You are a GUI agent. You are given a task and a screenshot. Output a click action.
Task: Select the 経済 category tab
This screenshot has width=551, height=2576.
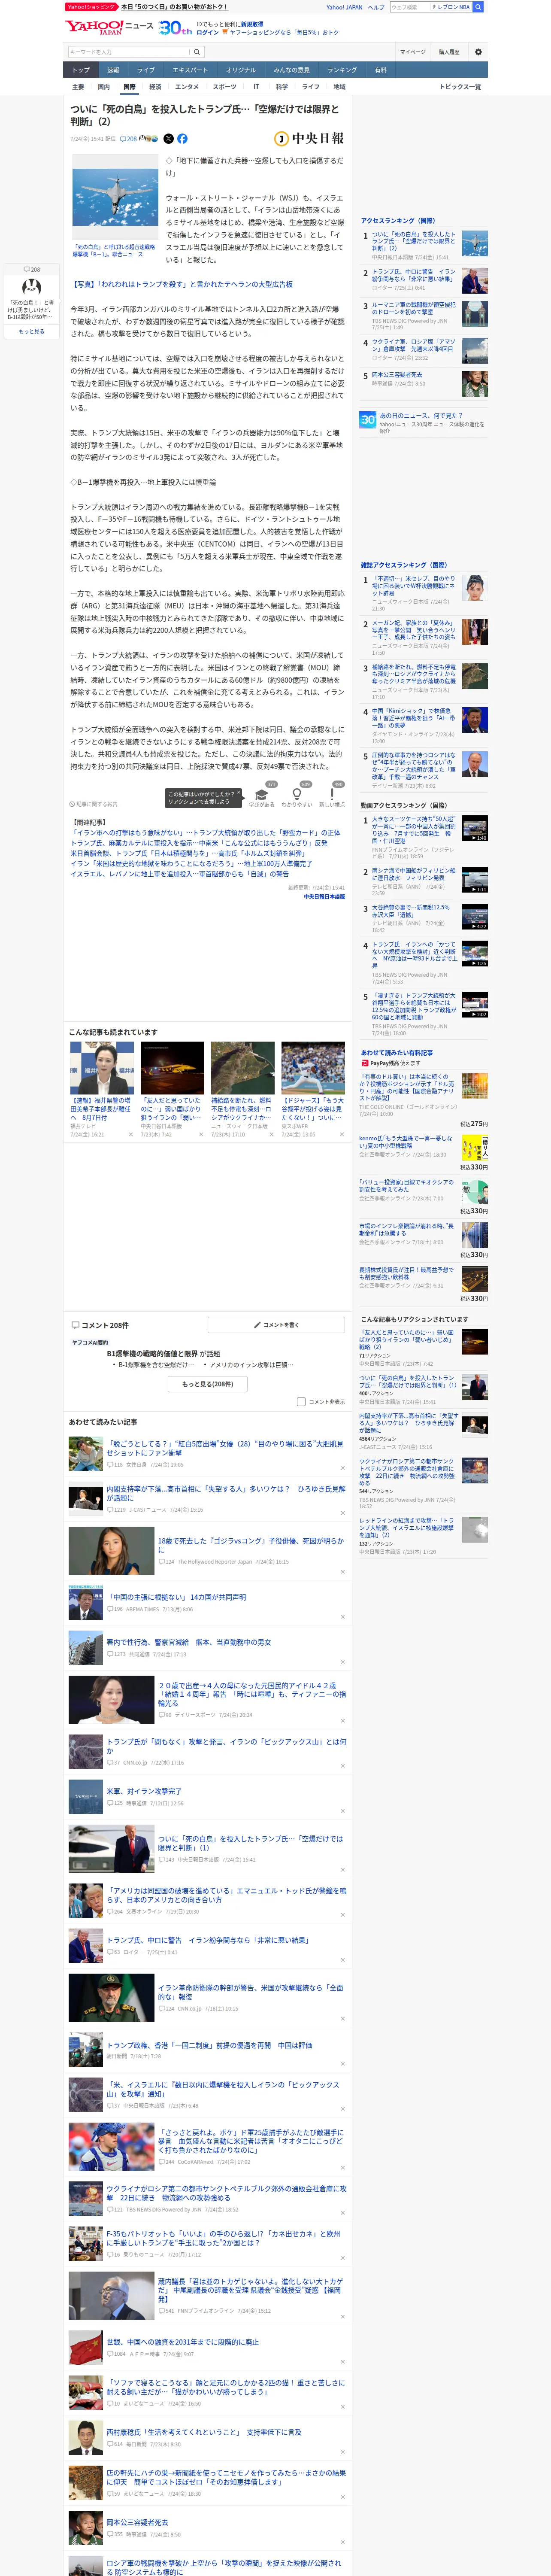[155, 87]
